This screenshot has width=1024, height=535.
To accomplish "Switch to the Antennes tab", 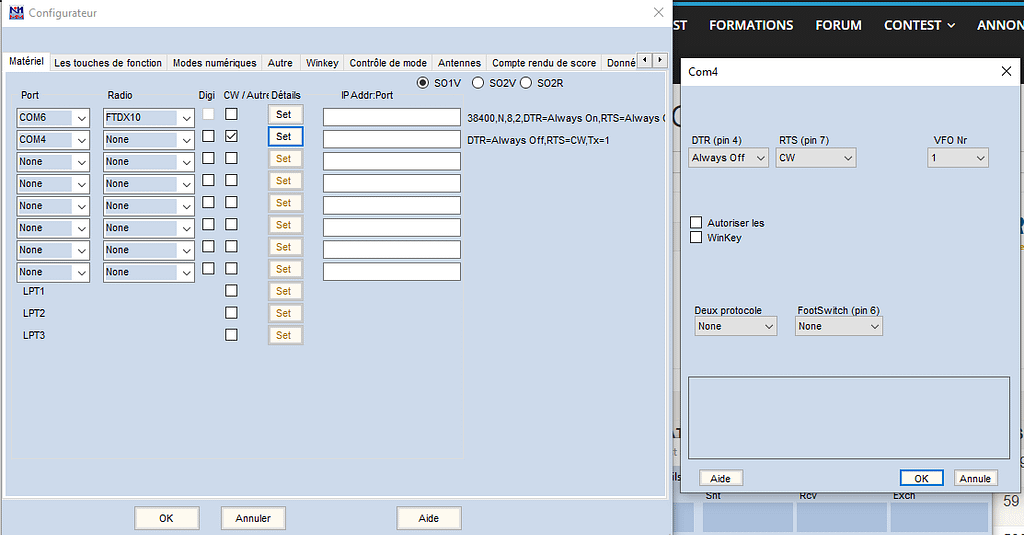I will pyautogui.click(x=459, y=63).
